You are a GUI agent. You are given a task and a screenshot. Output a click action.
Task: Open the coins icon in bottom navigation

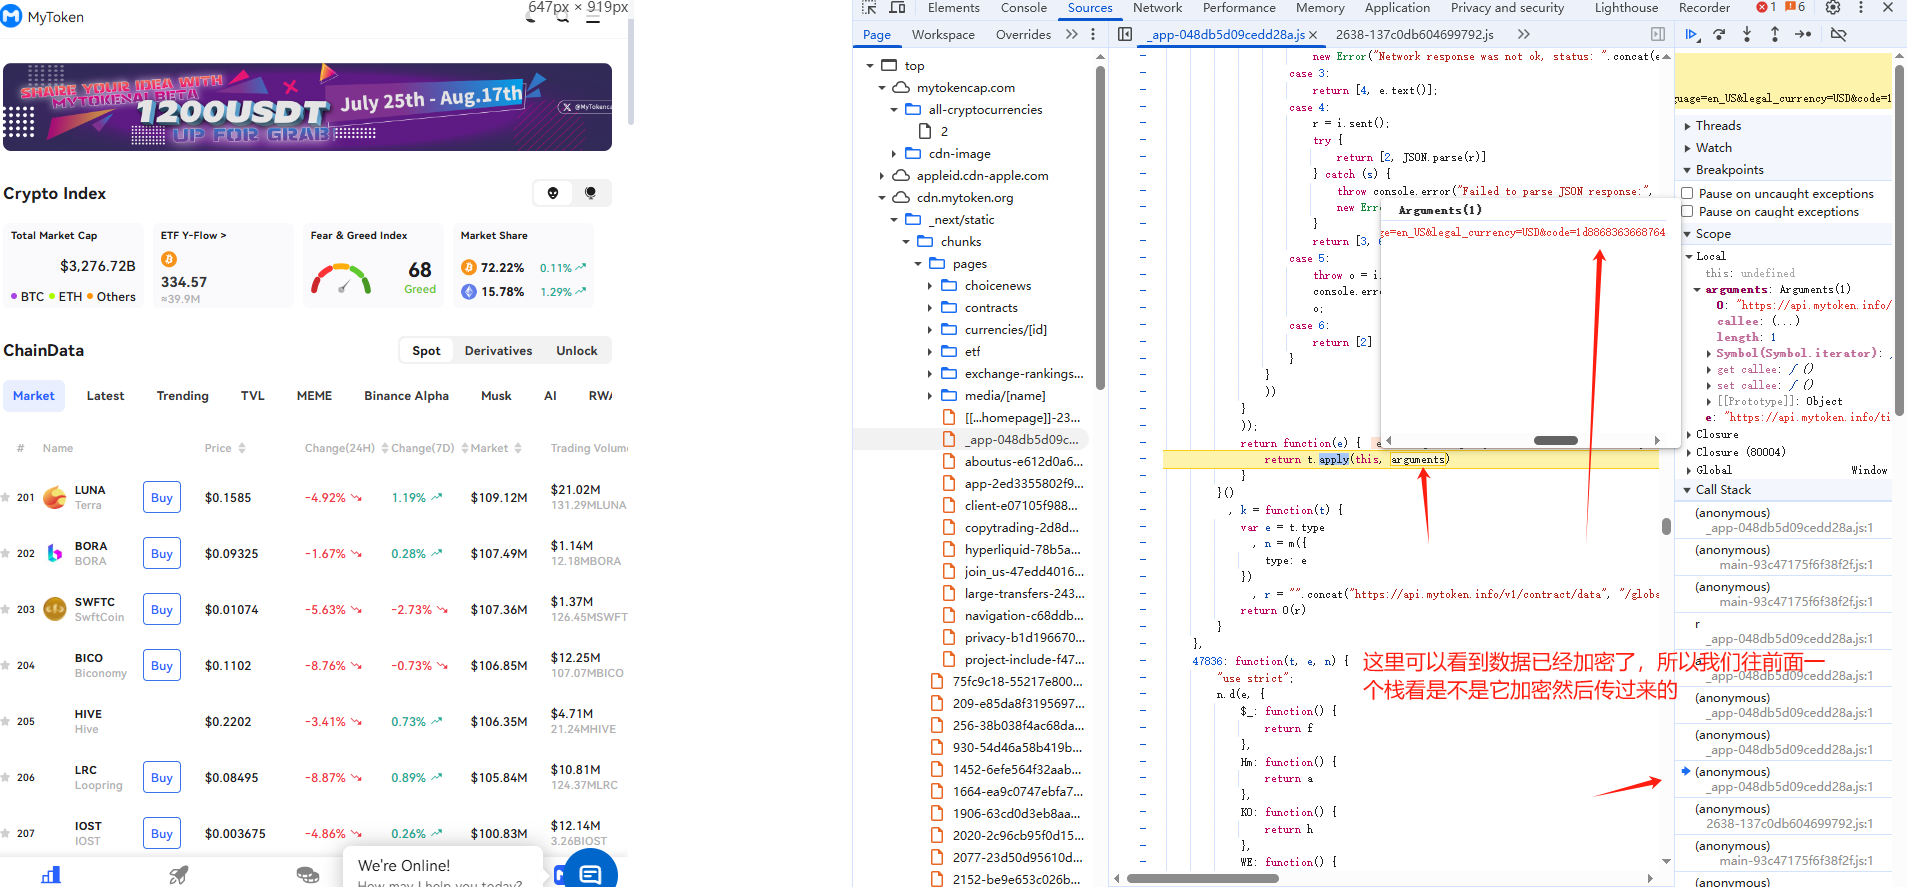307,875
